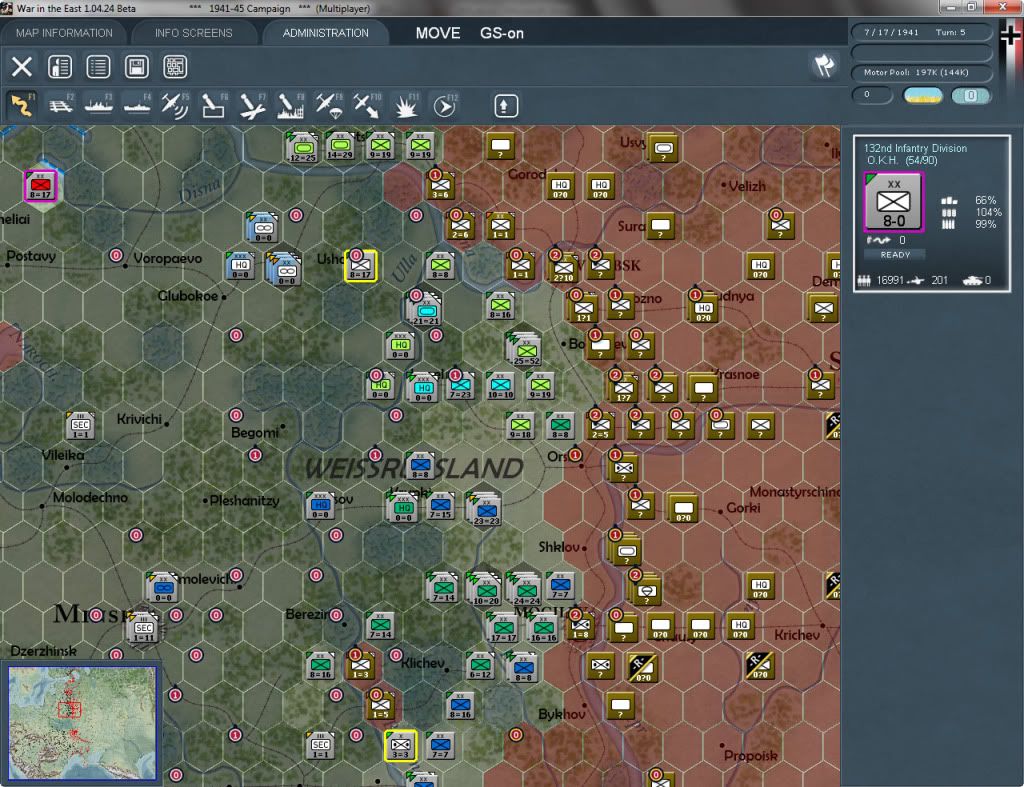The width and height of the screenshot is (1024, 787).
Task: Select the Bomb unit (F6) tool
Action: point(214,105)
